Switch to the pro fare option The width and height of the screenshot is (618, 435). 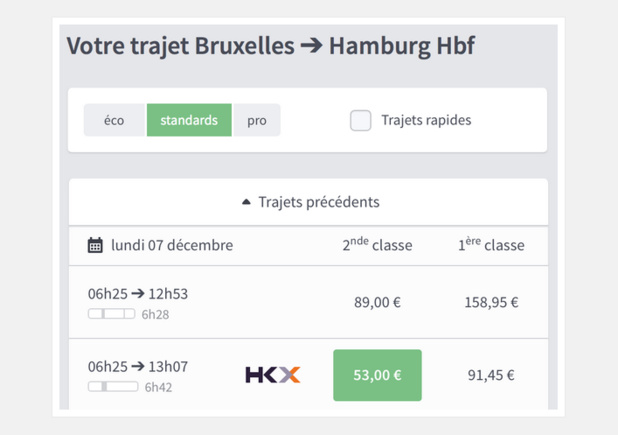pos(257,120)
